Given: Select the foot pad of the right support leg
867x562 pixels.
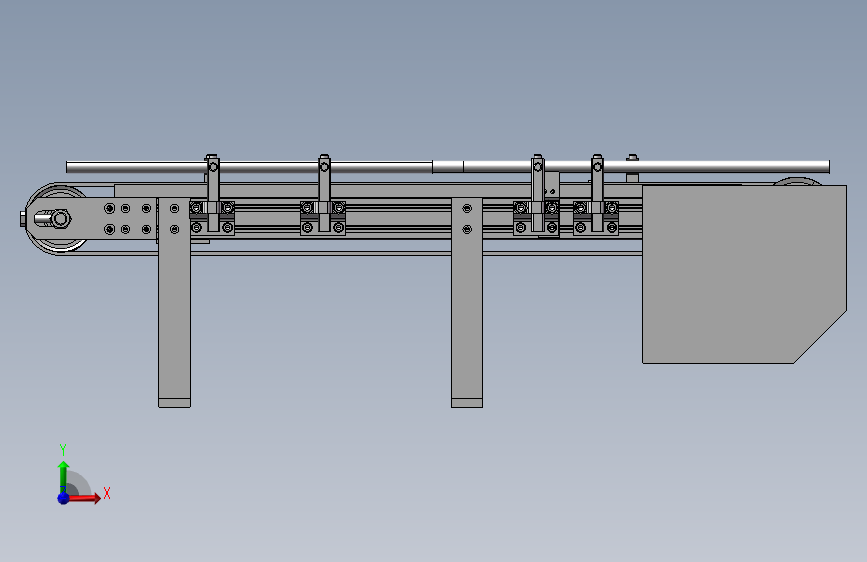Looking at the screenshot, I should point(467,403).
